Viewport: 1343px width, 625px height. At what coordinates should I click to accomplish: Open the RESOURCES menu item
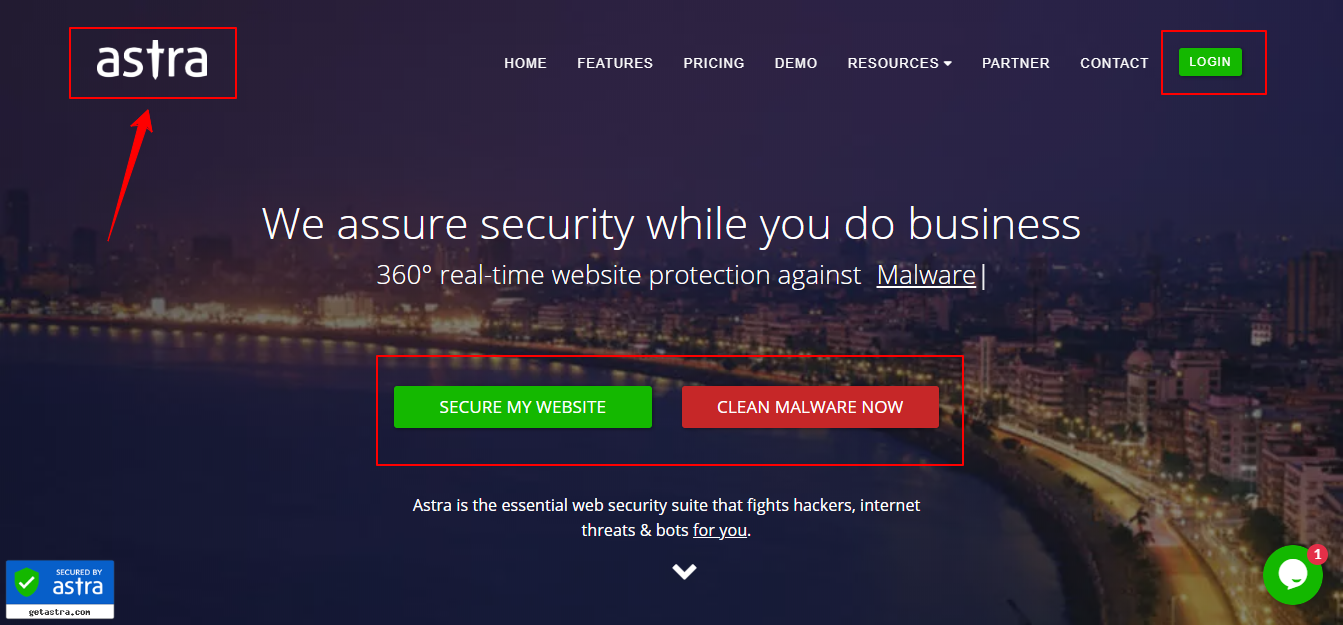(899, 63)
